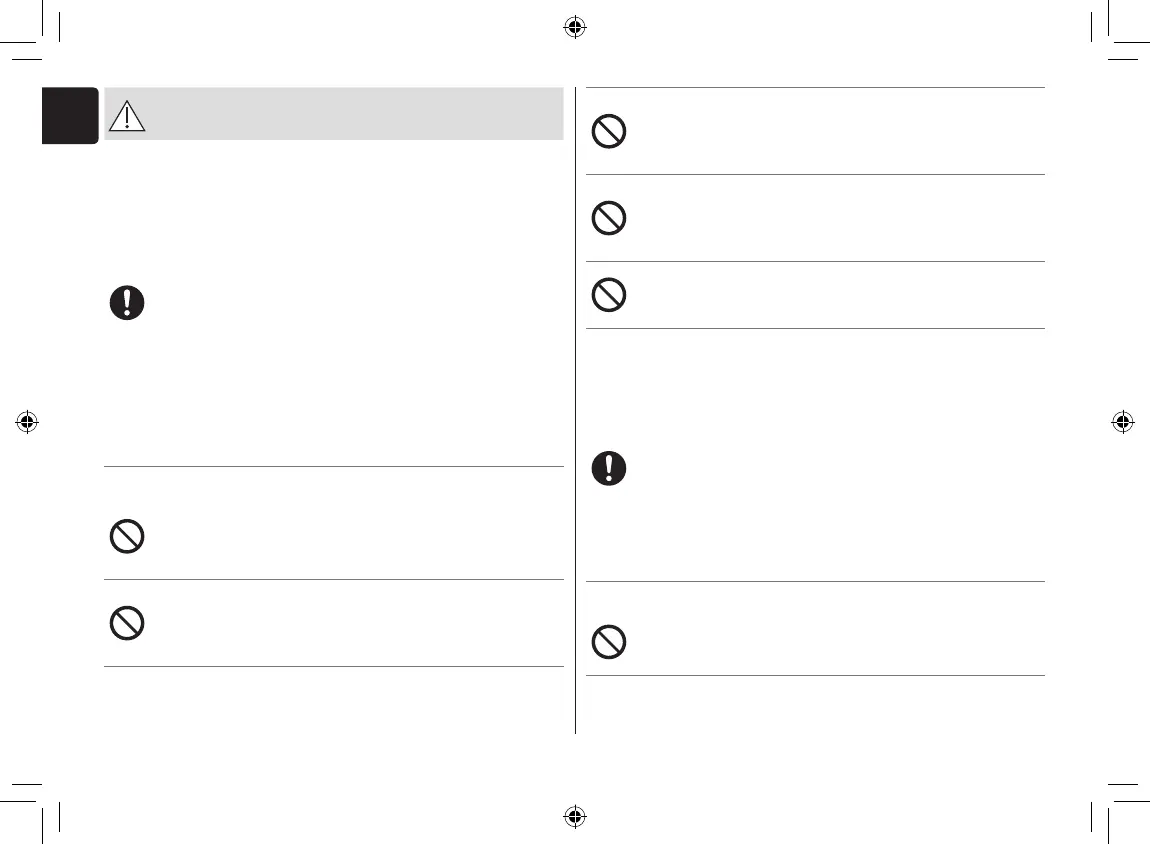
Task: Click the gray warning header banner
Action: (x=350, y=113)
